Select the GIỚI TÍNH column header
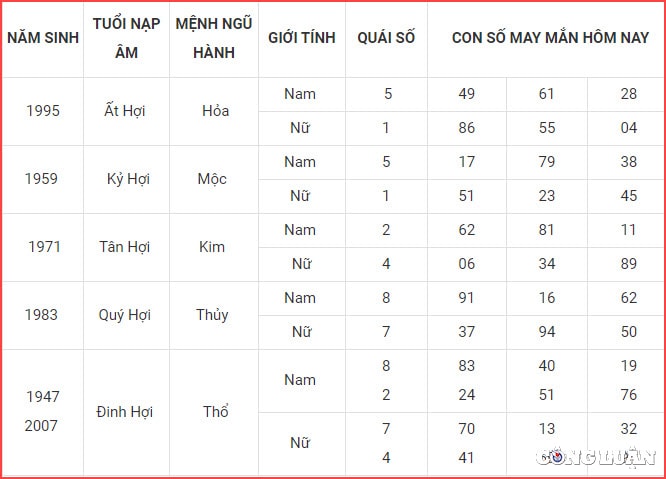 click(x=302, y=38)
